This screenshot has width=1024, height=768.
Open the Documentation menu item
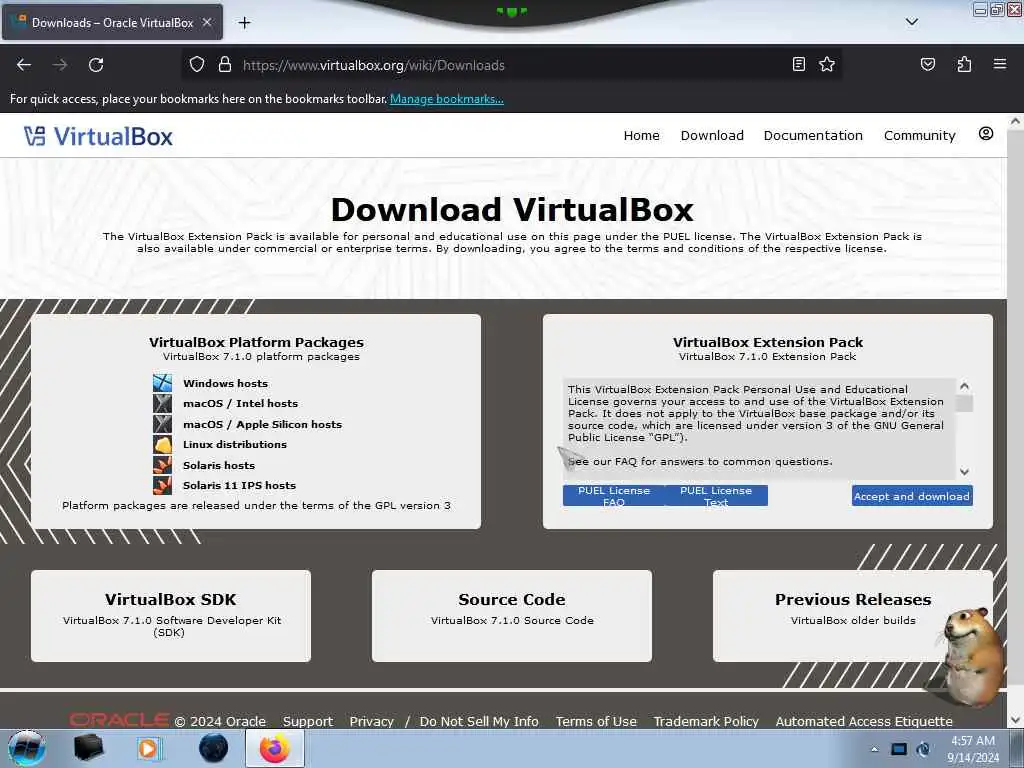[813, 135]
